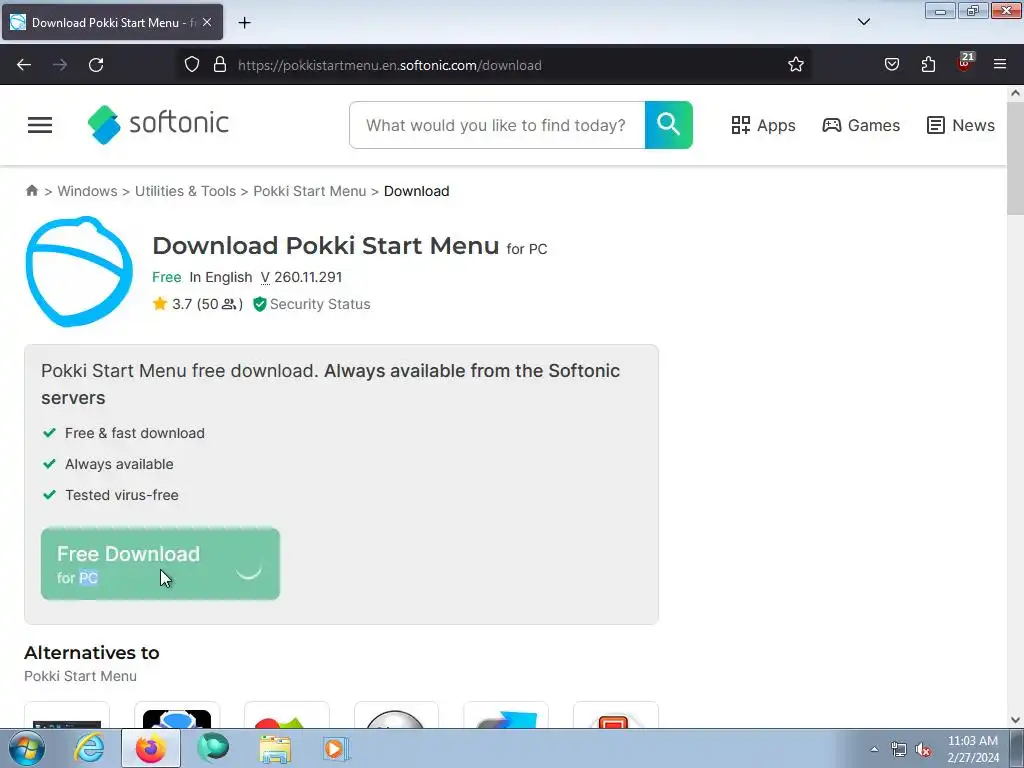Click the uBlock extension icon with badge 21
The width and height of the screenshot is (1024, 768).
point(965,62)
